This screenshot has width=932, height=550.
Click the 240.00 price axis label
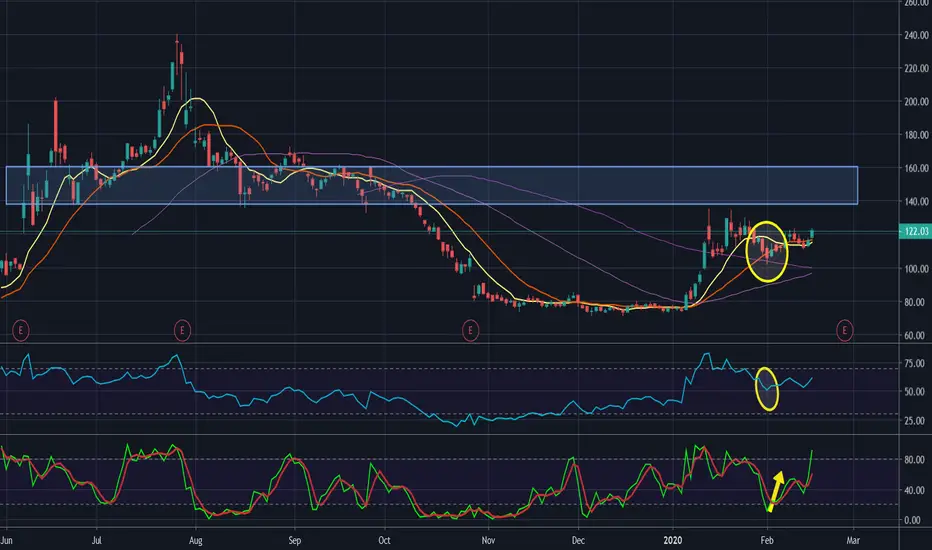916,36
